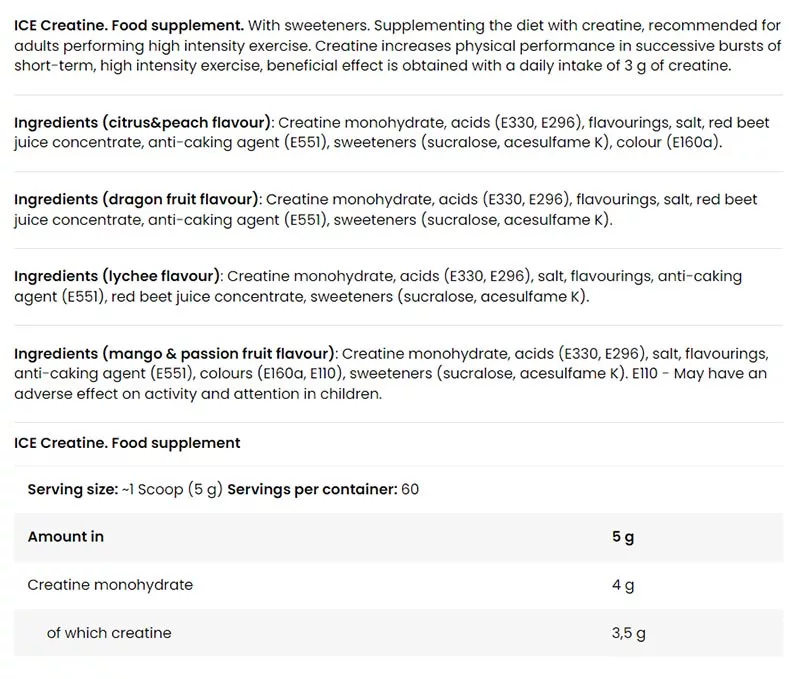Click the "Ingredients (dragon fruit flavour)" label

click(x=137, y=200)
